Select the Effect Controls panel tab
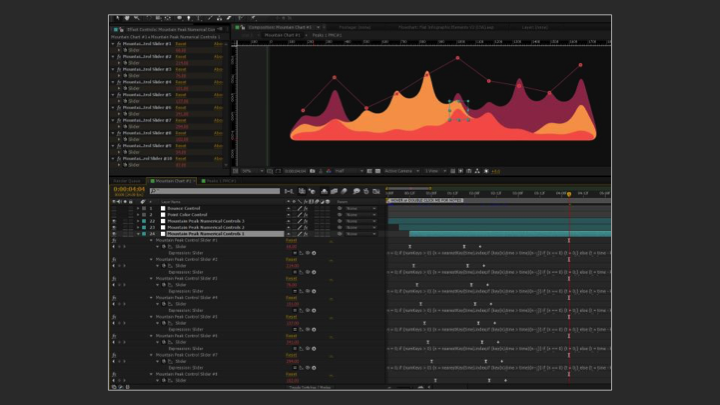The image size is (720, 405). pyautogui.click(x=169, y=29)
